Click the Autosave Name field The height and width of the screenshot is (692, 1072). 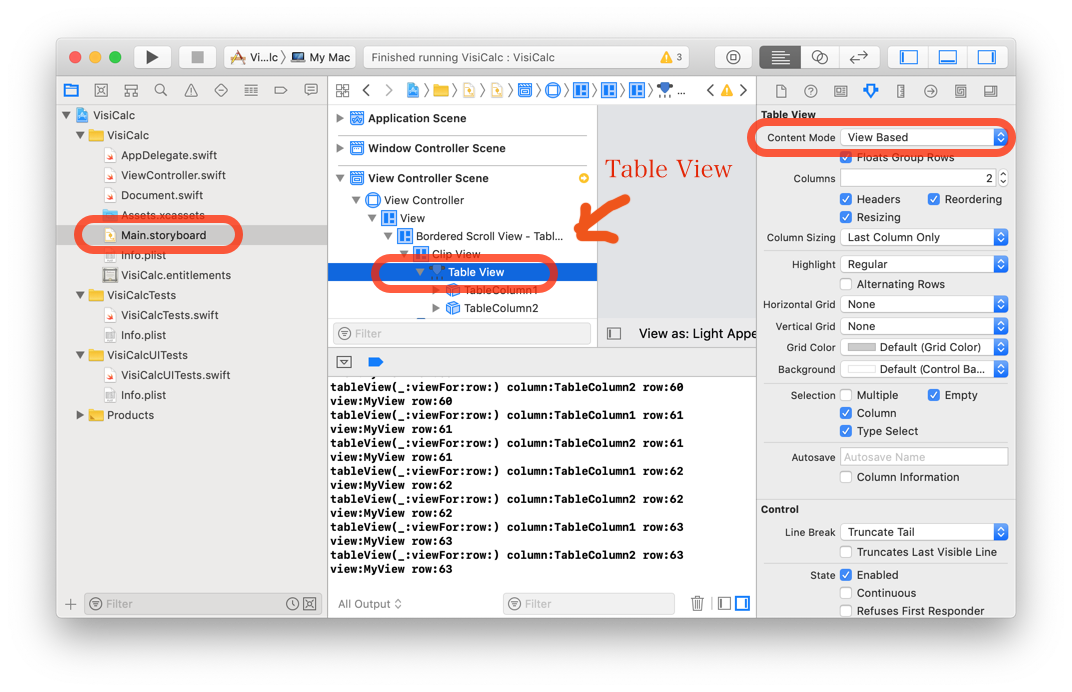point(924,457)
